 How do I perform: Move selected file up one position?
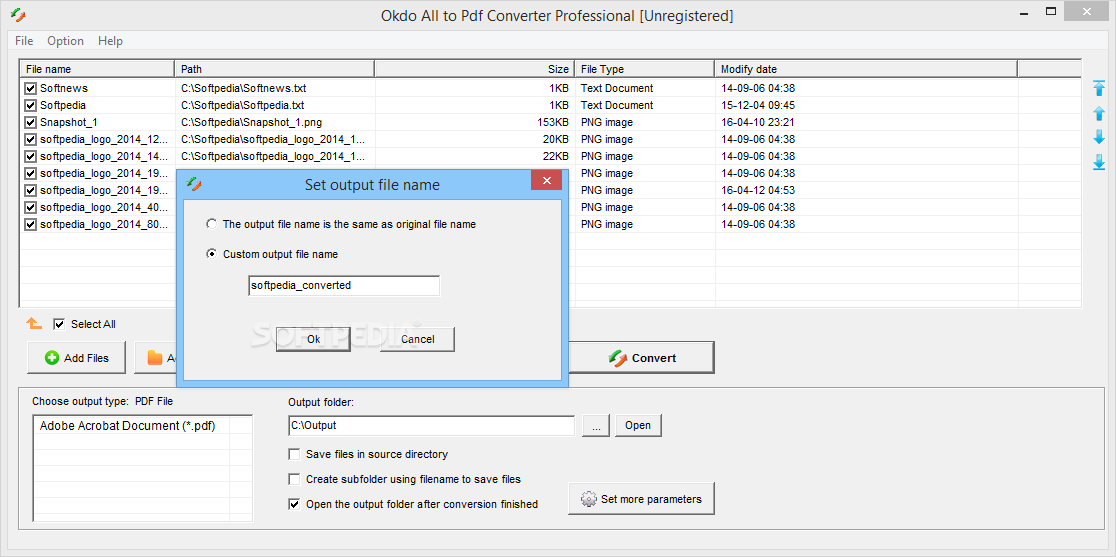[1099, 113]
